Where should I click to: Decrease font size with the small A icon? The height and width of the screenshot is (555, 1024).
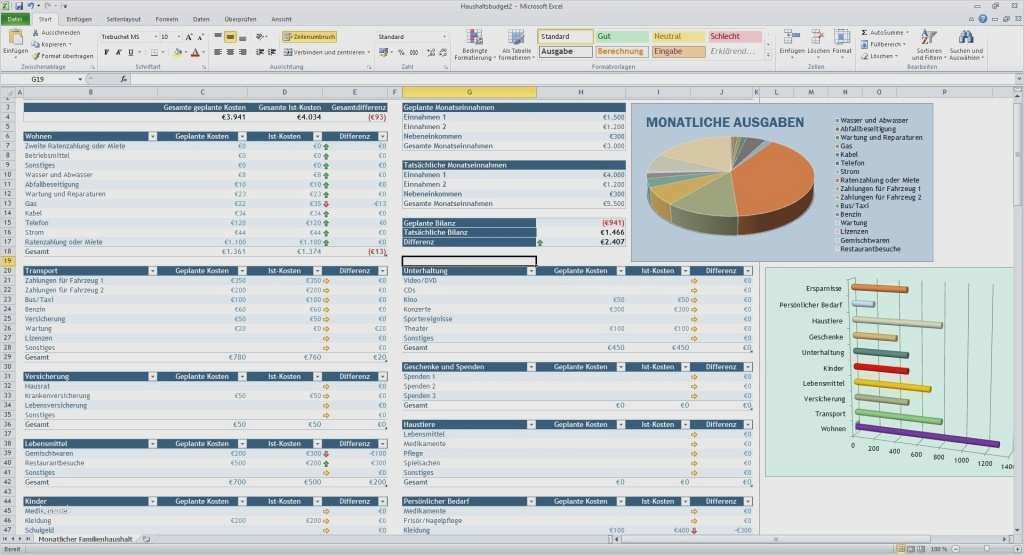pos(200,37)
